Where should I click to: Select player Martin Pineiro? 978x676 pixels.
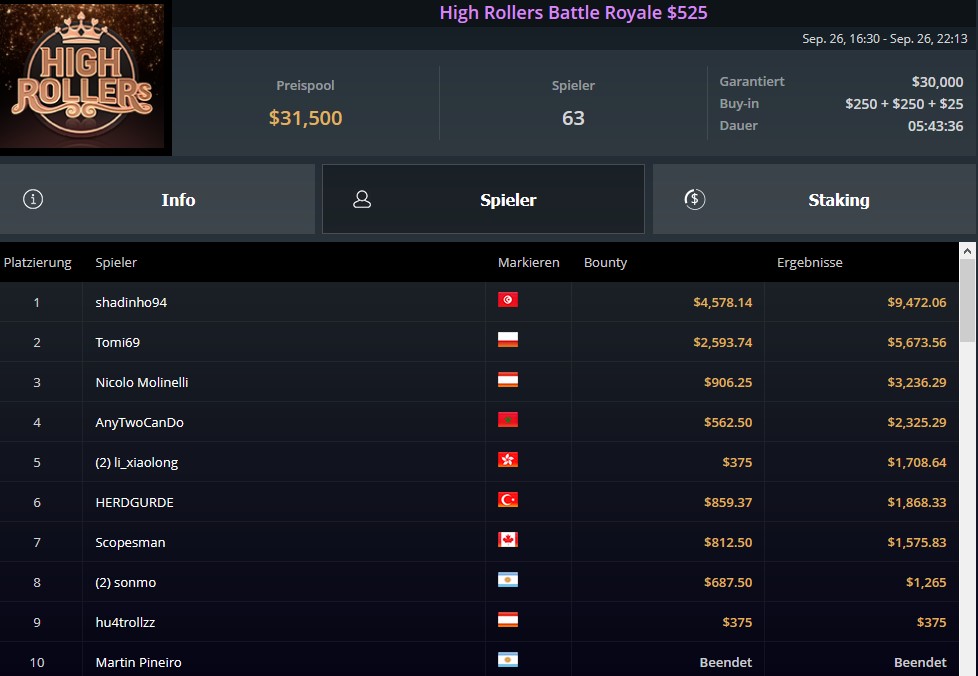coord(138,662)
